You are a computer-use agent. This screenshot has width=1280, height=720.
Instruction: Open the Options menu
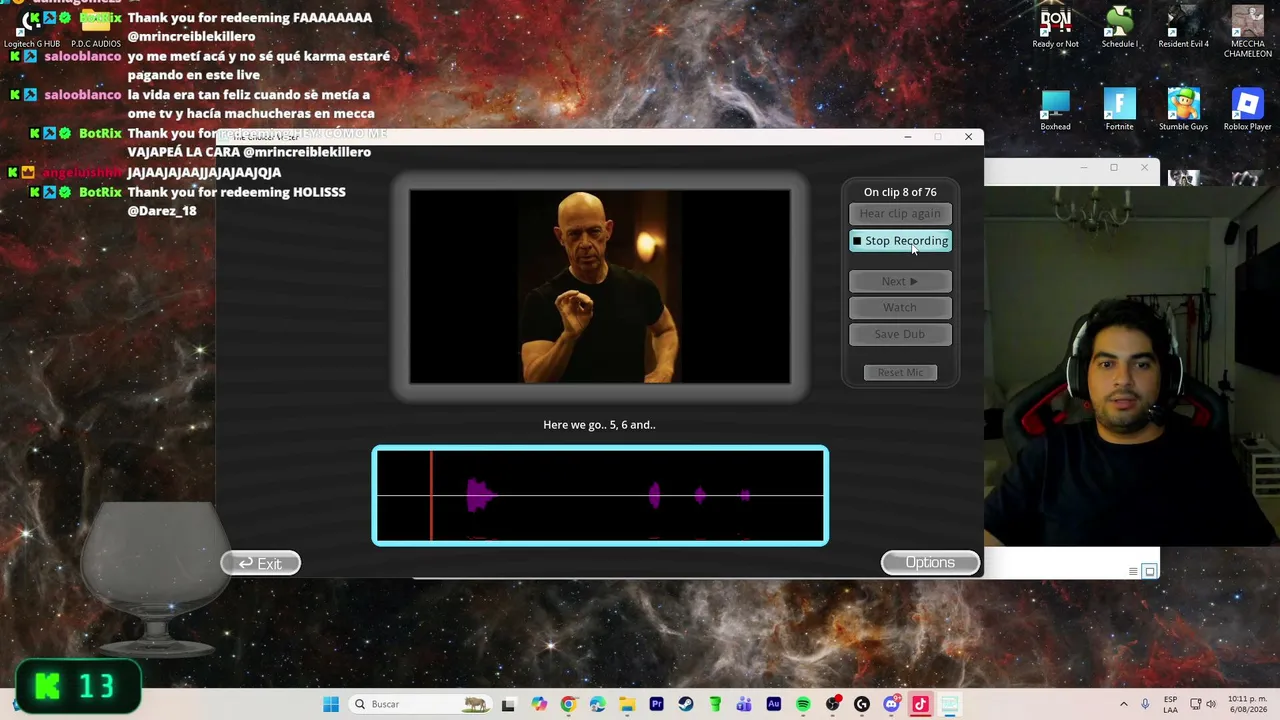(x=930, y=563)
